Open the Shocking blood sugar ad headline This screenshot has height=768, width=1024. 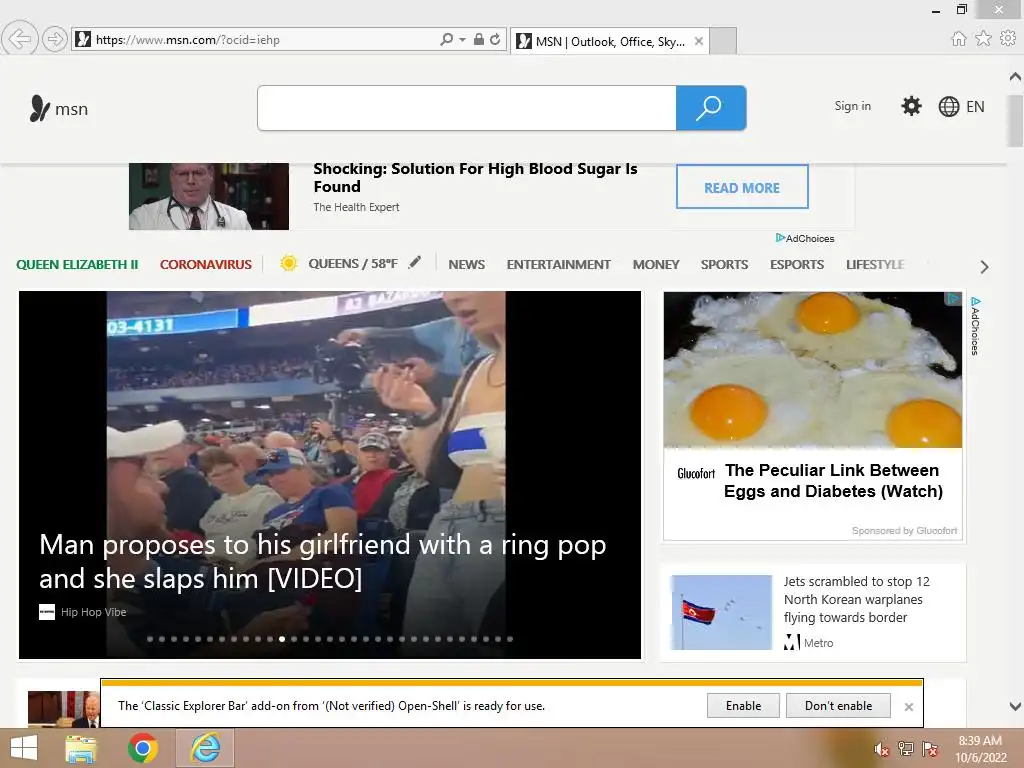coord(475,178)
